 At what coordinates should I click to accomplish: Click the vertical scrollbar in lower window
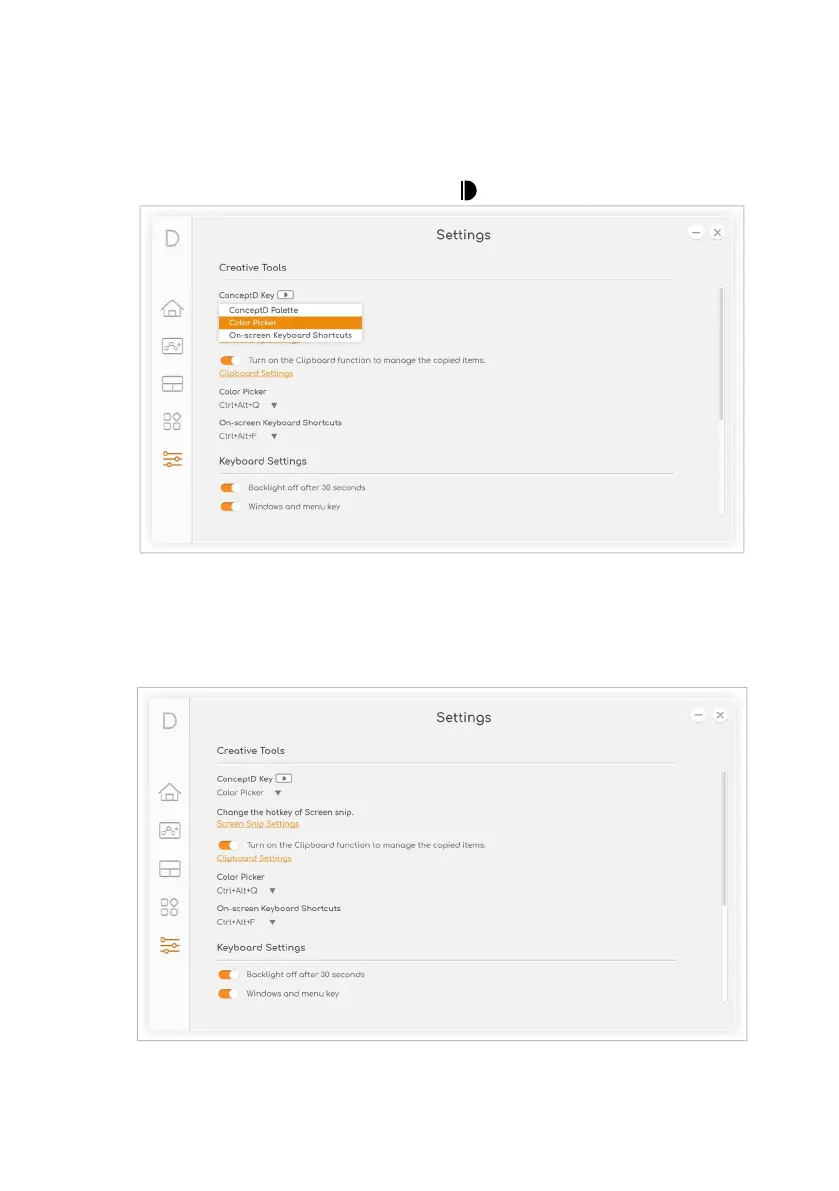pos(725,840)
